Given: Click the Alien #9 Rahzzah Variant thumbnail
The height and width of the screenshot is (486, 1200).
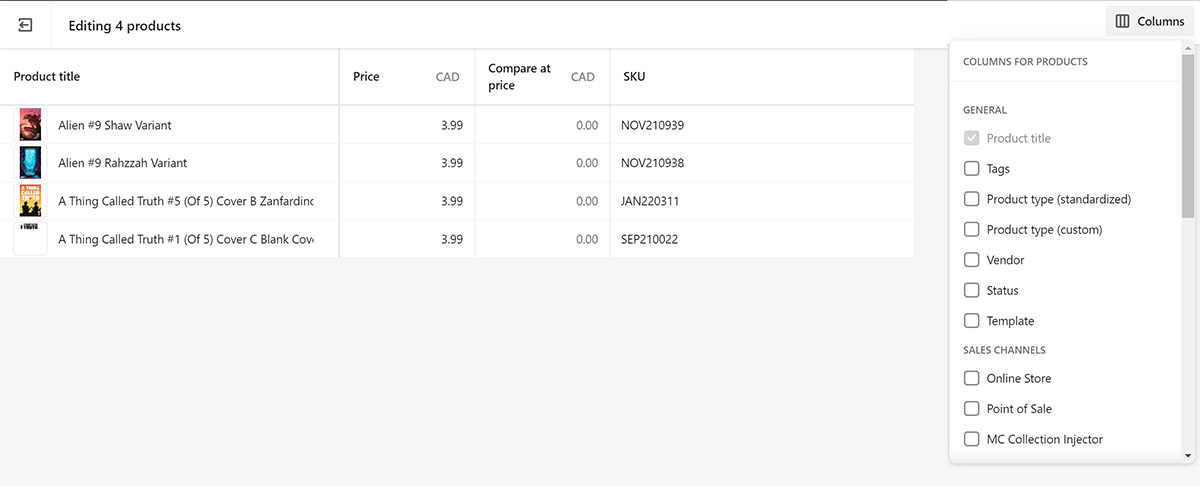Looking at the screenshot, I should [31, 163].
